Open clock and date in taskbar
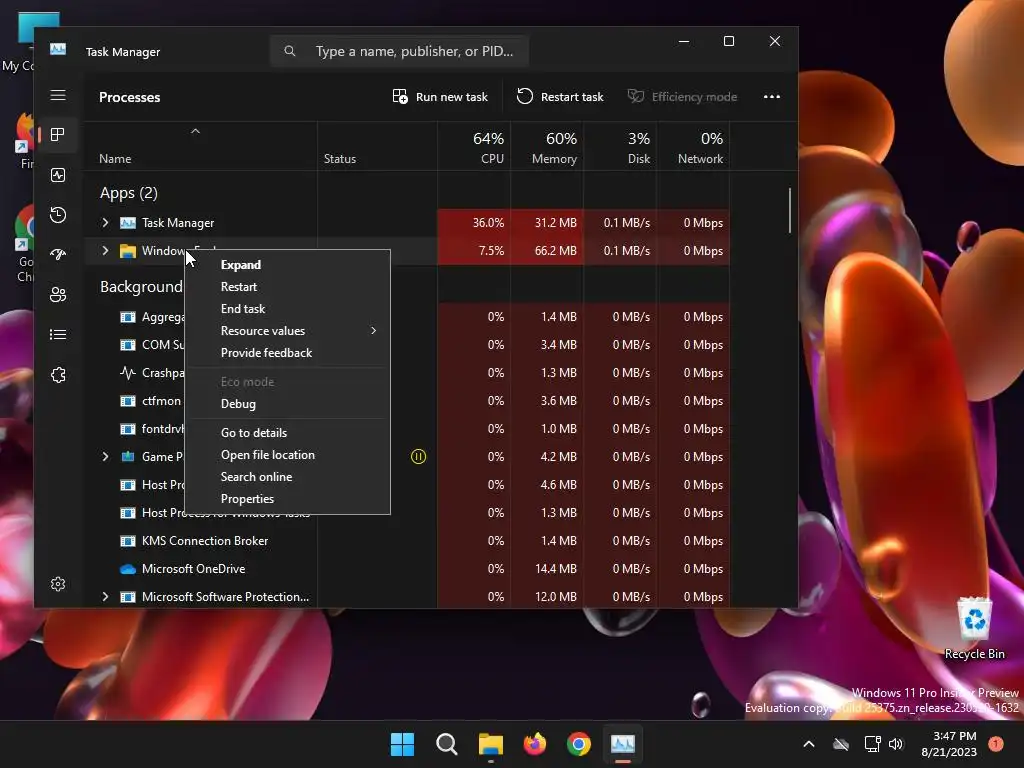Screen dimensions: 1024x768 point(948,744)
